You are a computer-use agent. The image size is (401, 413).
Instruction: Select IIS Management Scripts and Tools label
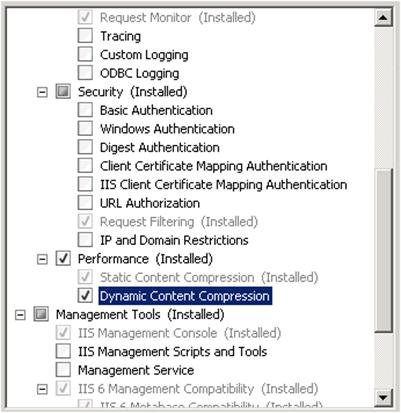[172, 351]
